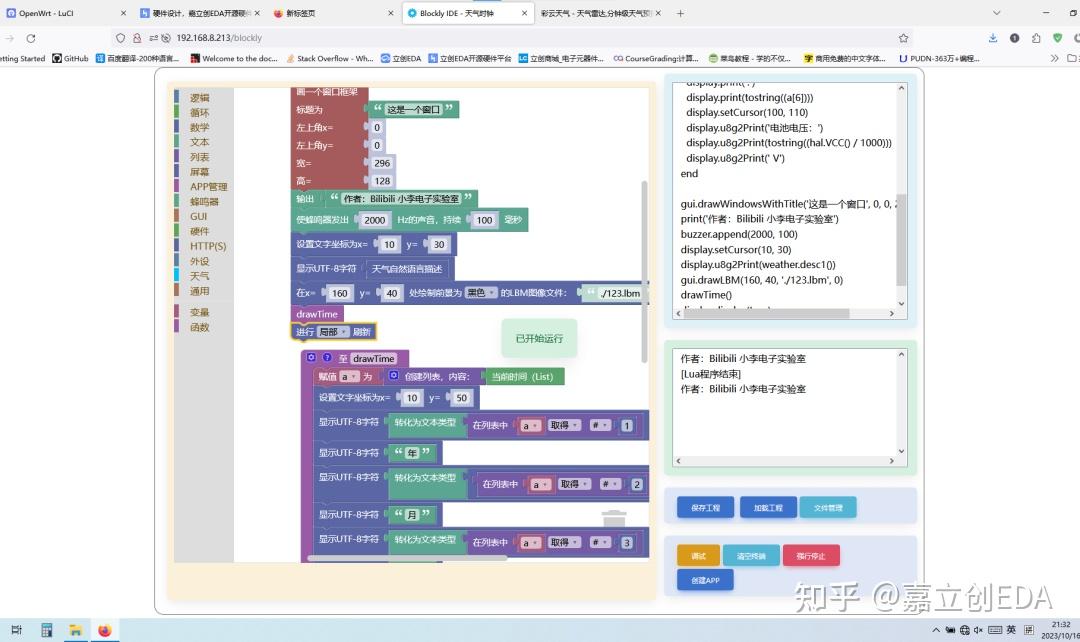Click the gear icon on the drawTime function block

click(x=311, y=358)
